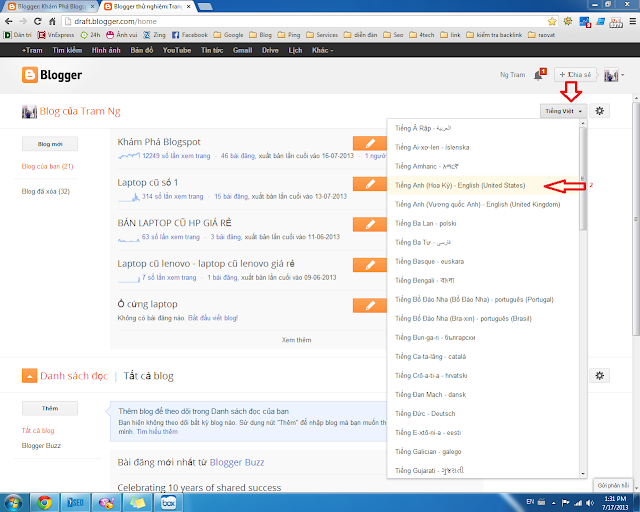Click the language list scrollbar thumb
The width and height of the screenshot is (640, 512).
pyautogui.click(x=583, y=179)
